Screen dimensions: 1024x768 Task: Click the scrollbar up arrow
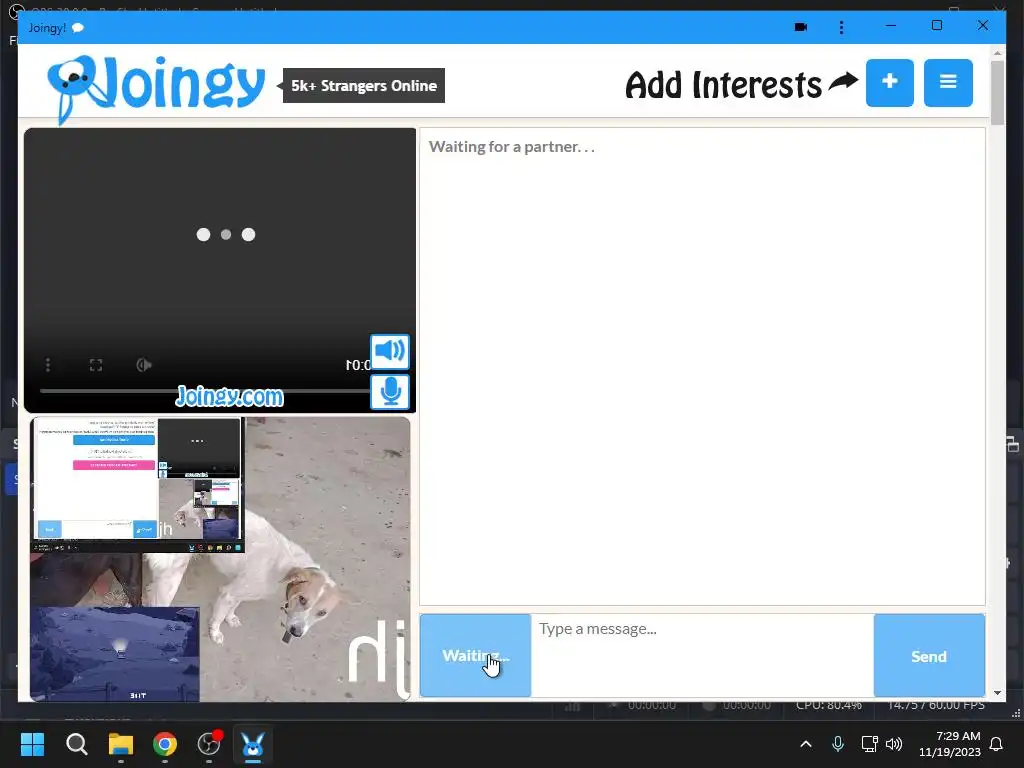[997, 52]
